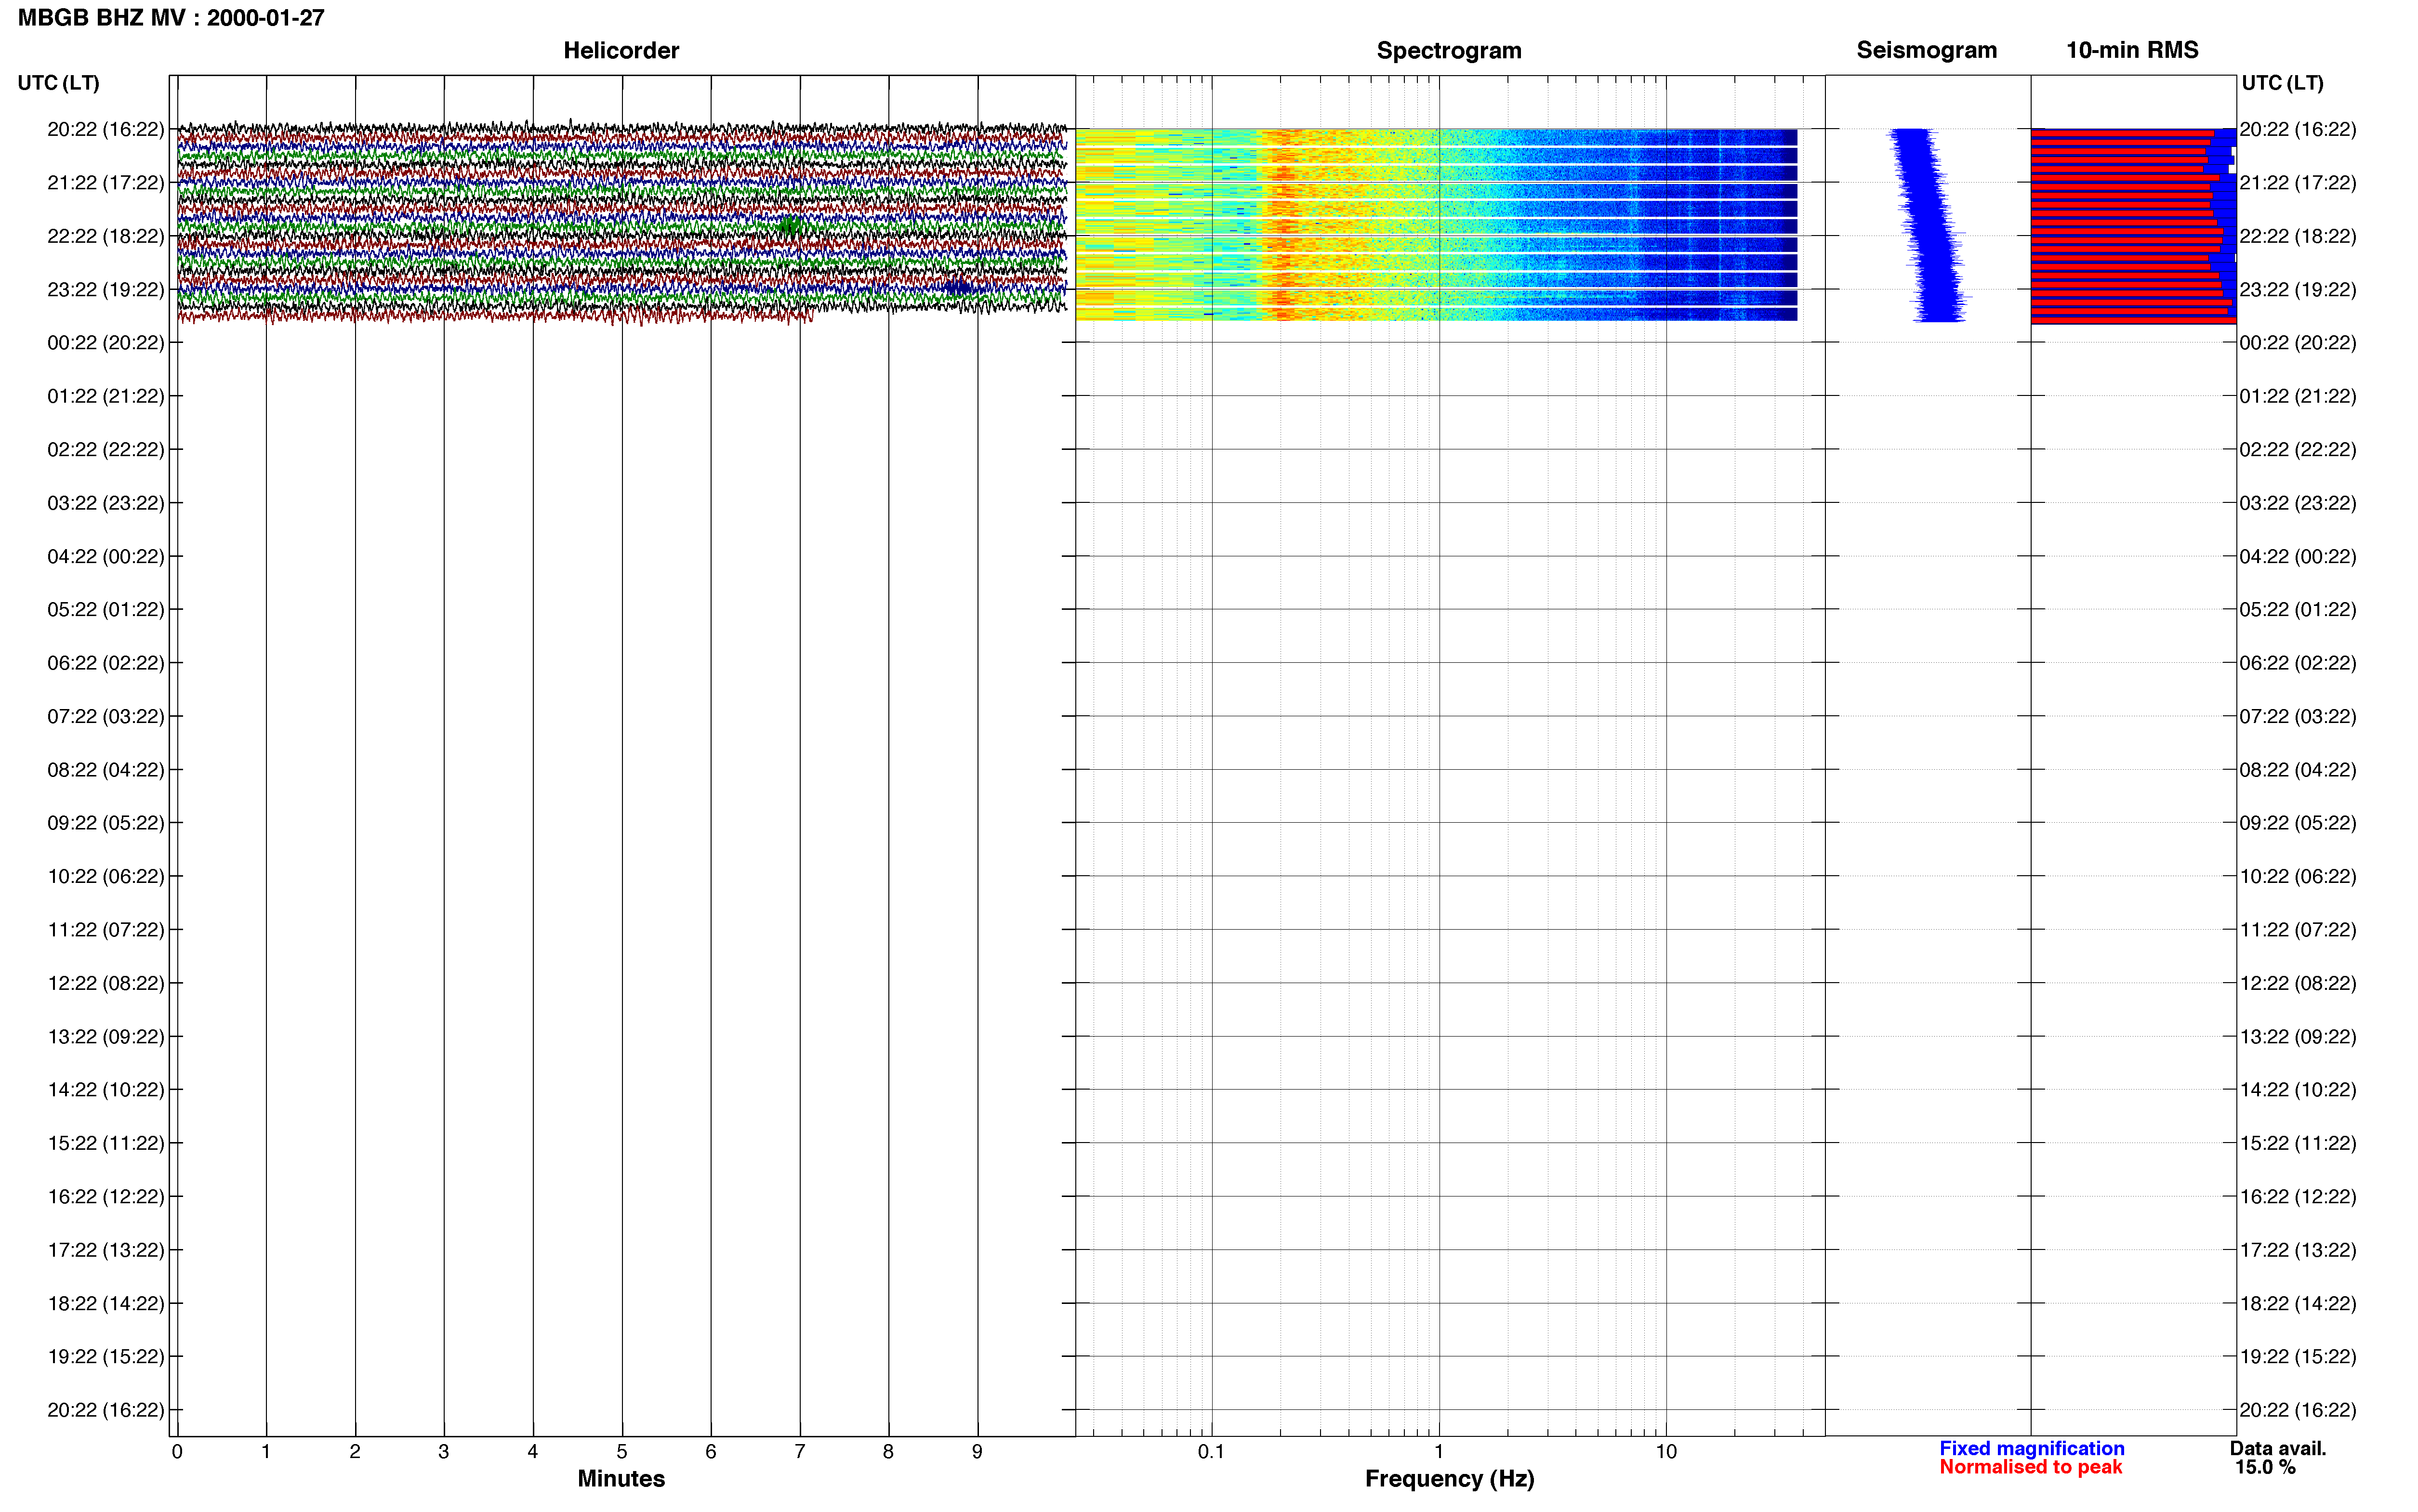Screen dimensions: 2418x1512
Task: Click left time label '05:22 (01:22)'
Action: [106, 609]
